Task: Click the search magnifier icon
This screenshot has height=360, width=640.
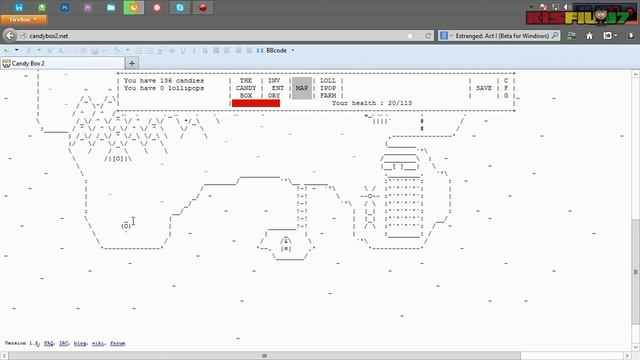Action: pyautogui.click(x=555, y=36)
